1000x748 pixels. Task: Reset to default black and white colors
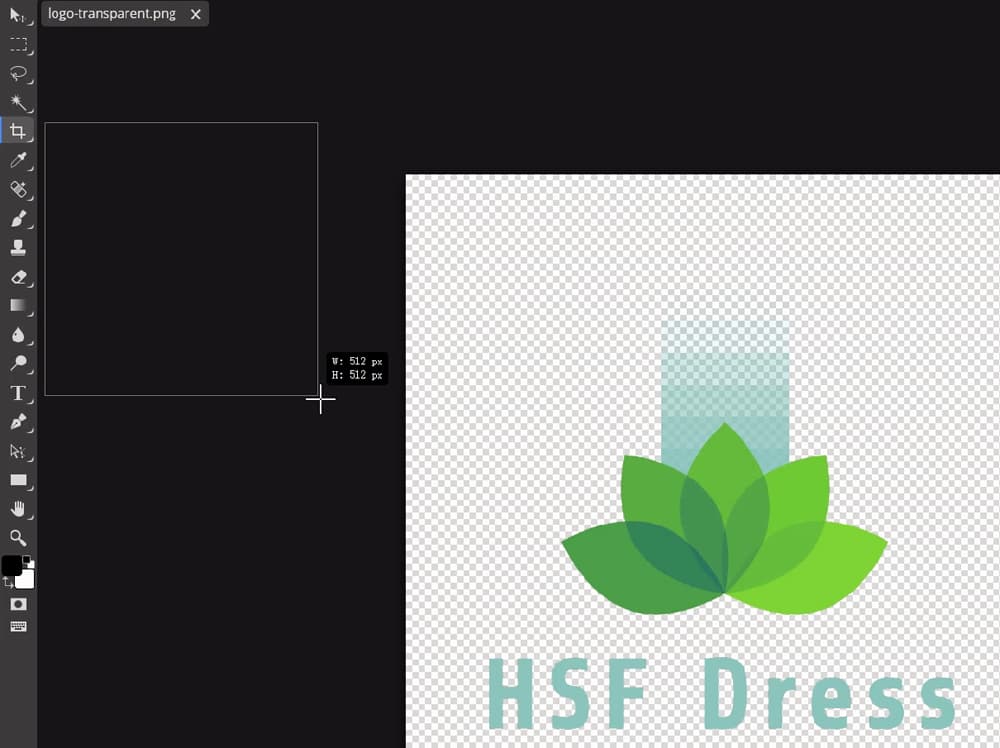tap(28, 561)
